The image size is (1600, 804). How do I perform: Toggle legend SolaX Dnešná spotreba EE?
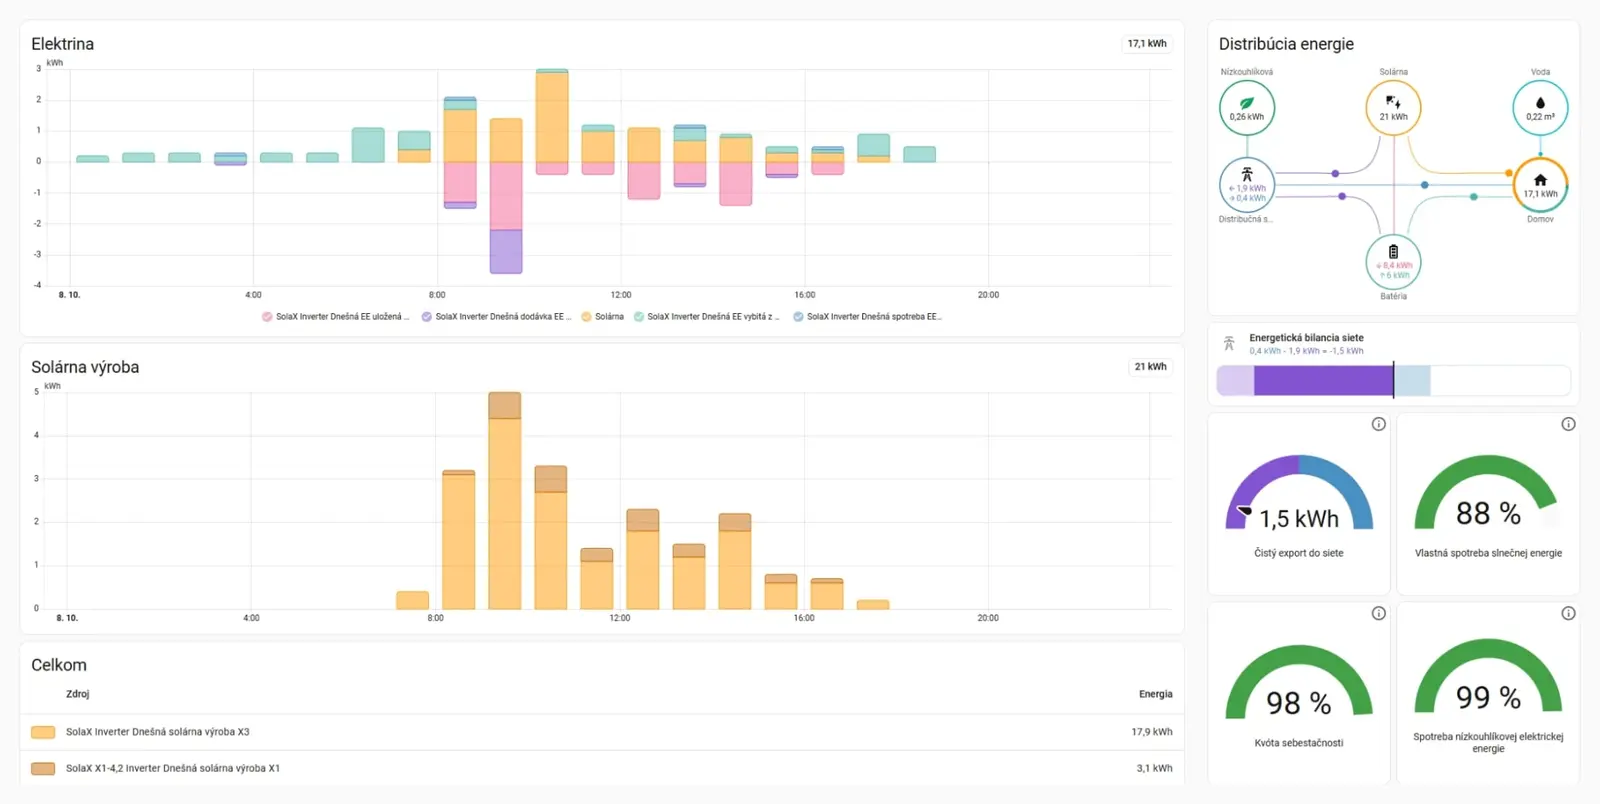[x=867, y=317]
